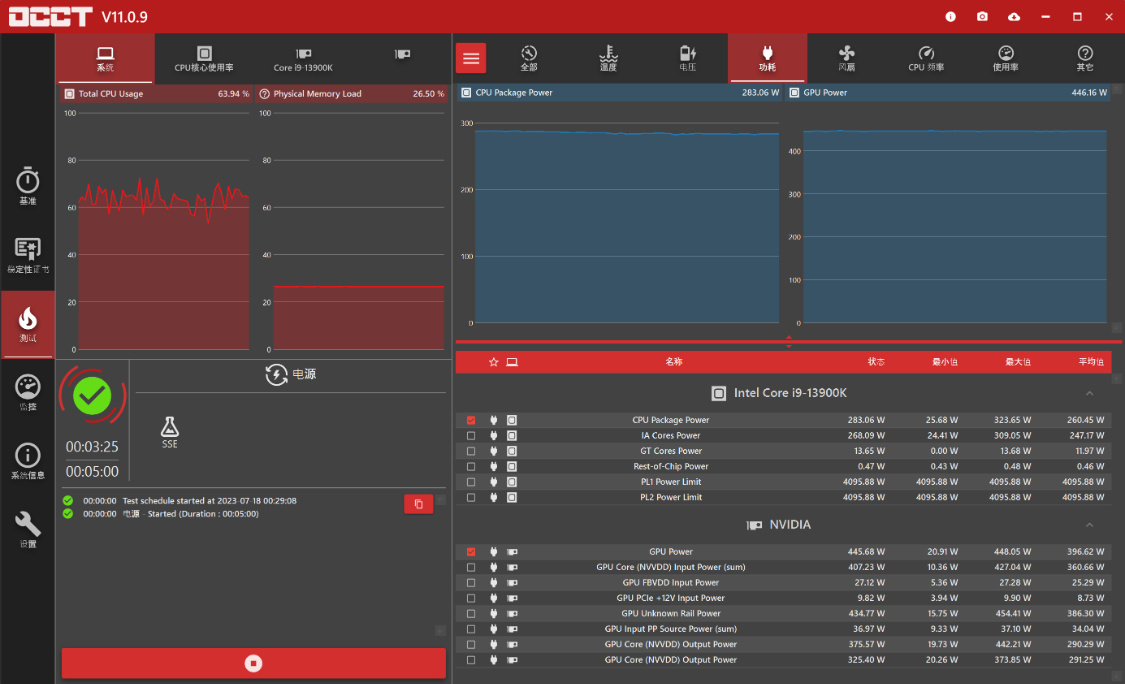Click the Total CPU Usage graph
1125x684 pixels.
tap(164, 231)
